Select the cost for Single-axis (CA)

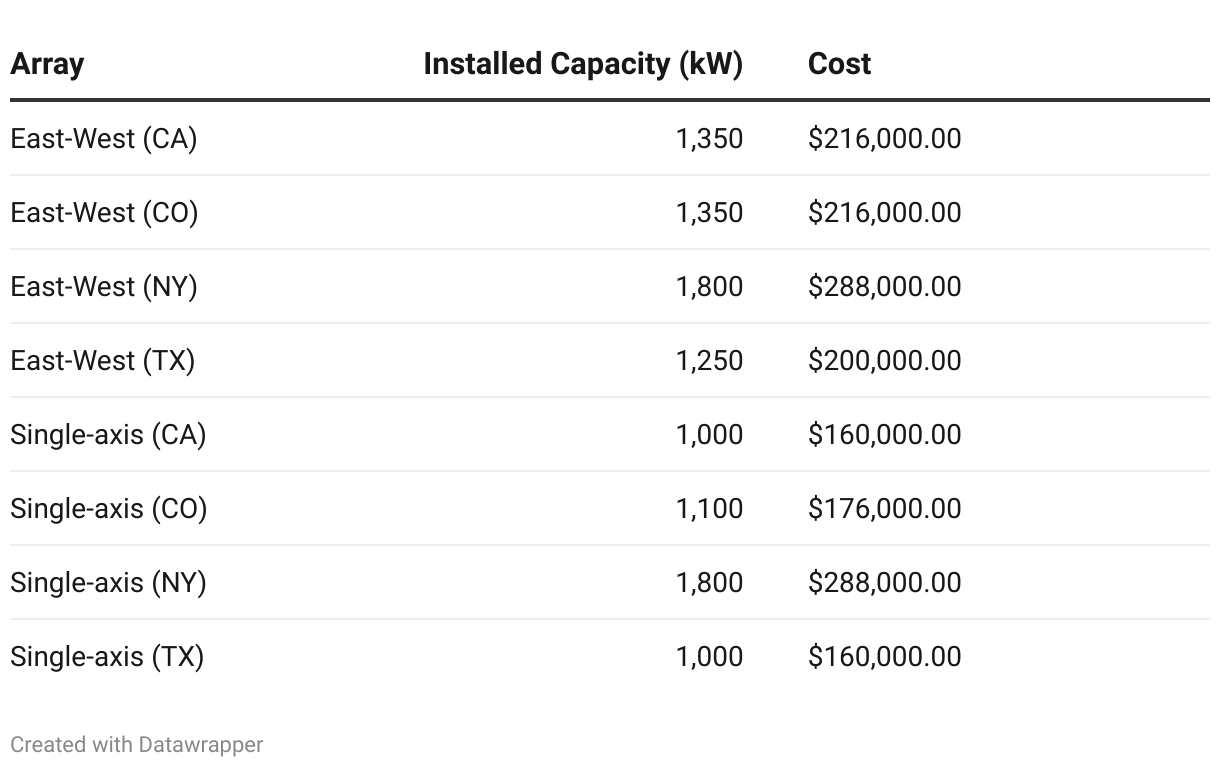click(x=884, y=435)
